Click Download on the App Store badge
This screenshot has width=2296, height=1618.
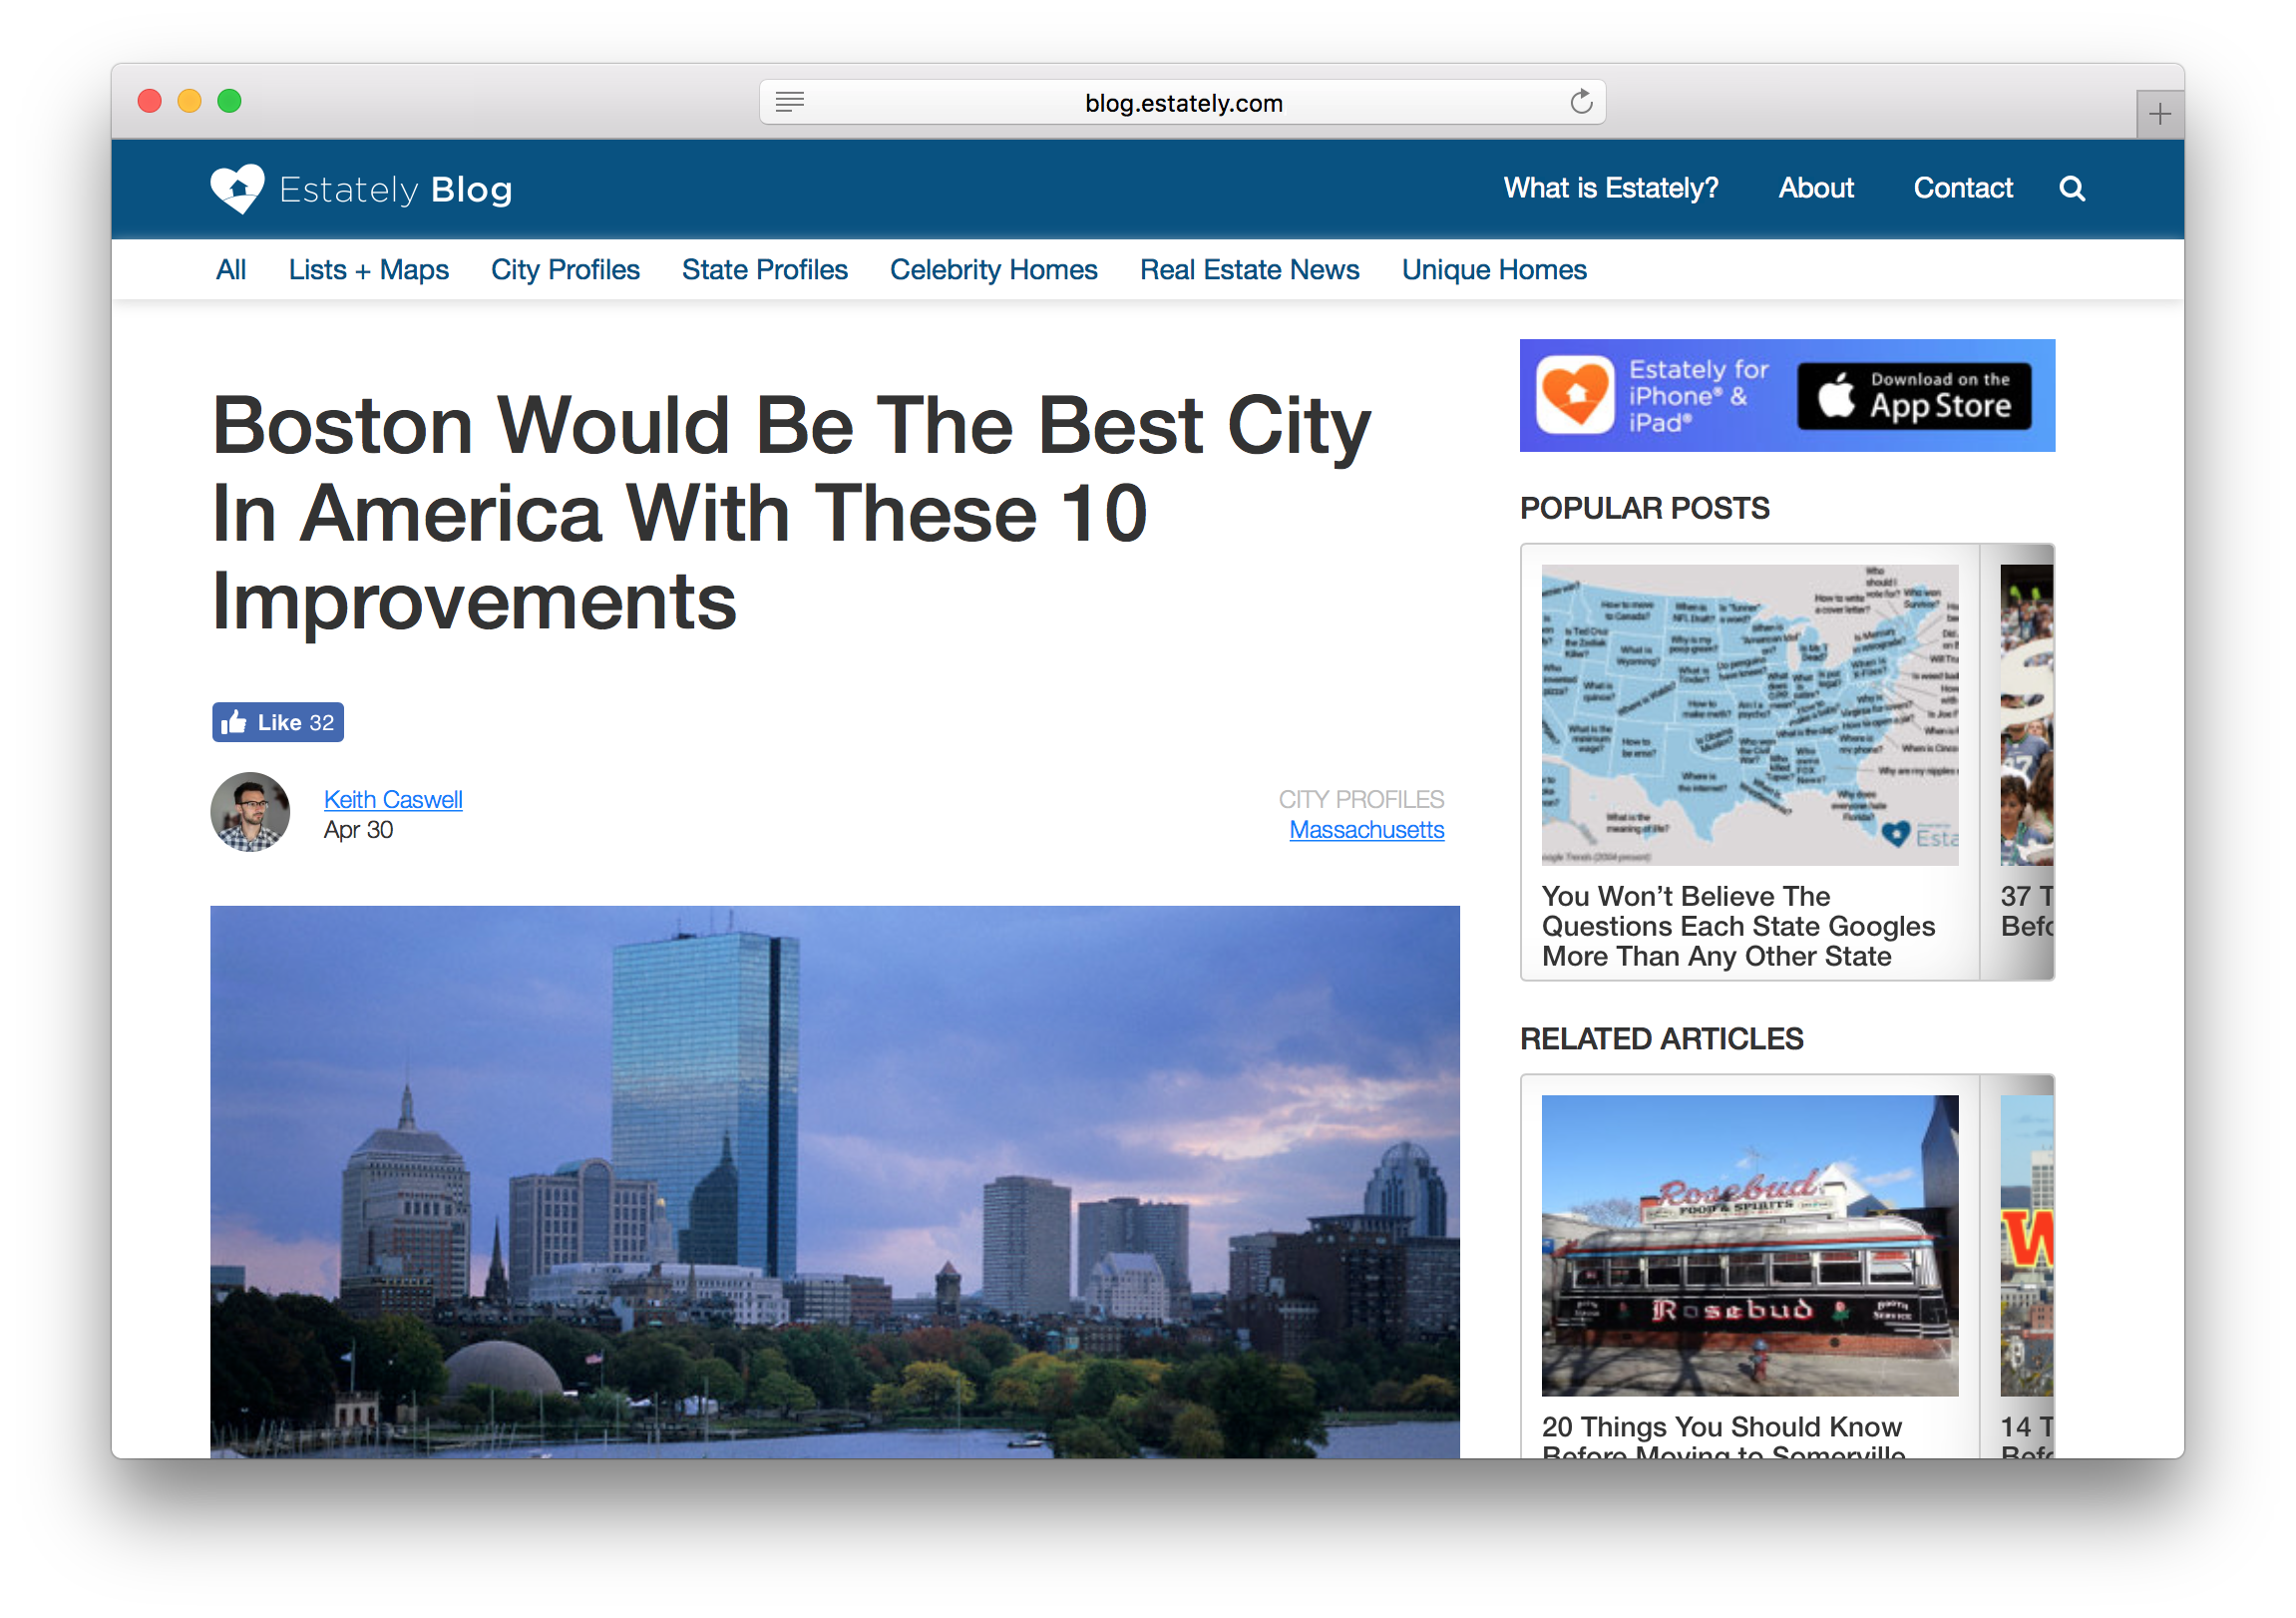pyautogui.click(x=1913, y=396)
